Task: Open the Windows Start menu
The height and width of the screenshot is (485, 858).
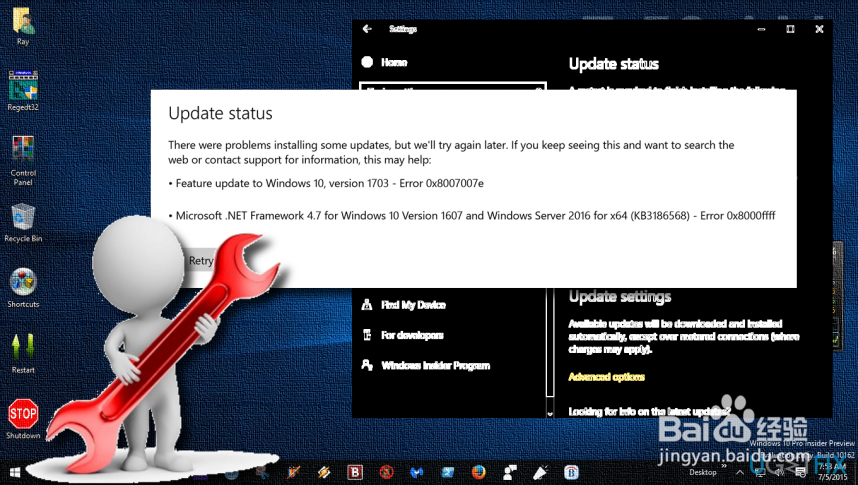Action: (15, 472)
